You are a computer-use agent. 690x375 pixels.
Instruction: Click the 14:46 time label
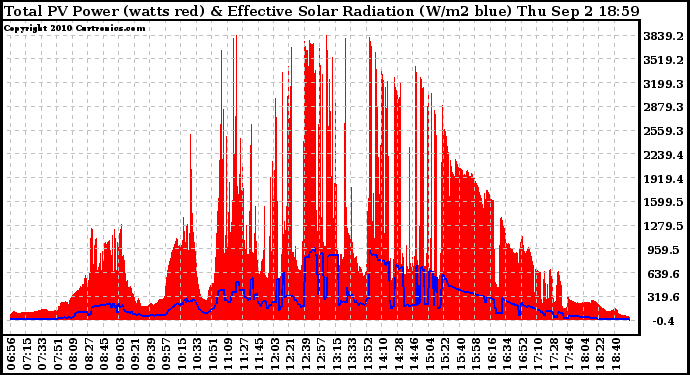point(415,354)
